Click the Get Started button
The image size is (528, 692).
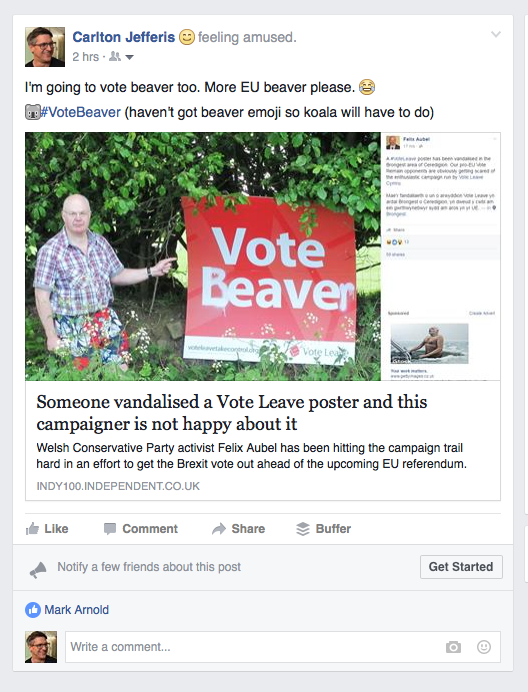click(461, 567)
